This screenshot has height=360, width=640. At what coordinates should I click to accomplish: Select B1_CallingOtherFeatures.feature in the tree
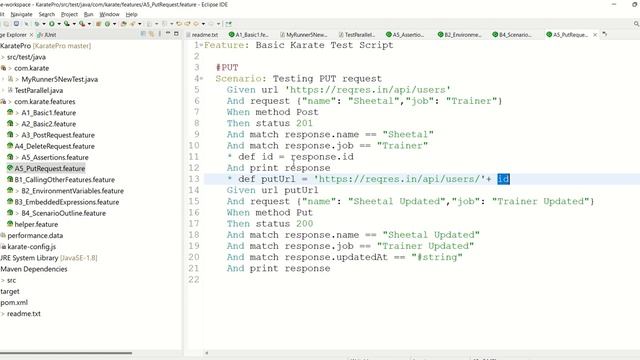tap(64, 180)
